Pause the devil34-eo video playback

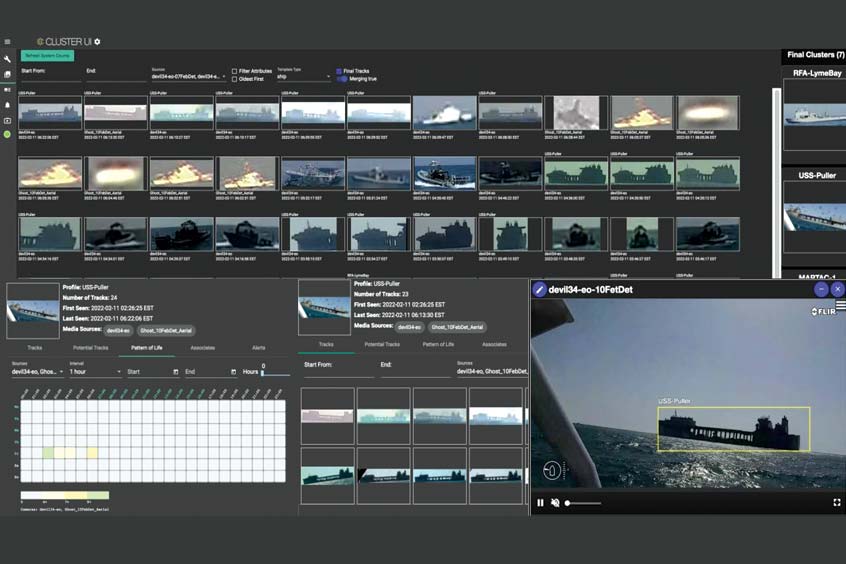click(540, 503)
